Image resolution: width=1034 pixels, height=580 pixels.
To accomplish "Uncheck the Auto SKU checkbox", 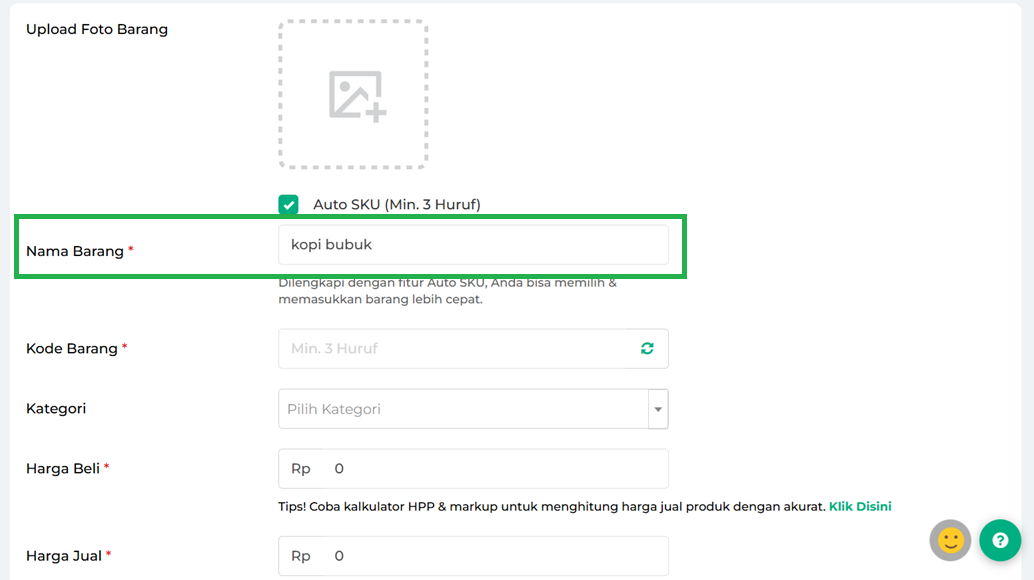I will [x=289, y=205].
